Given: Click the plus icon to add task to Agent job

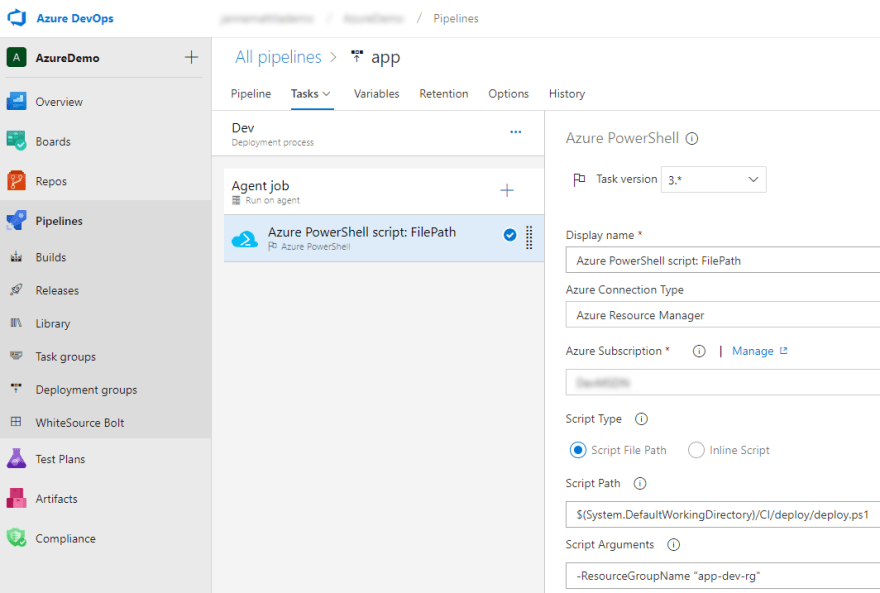Looking at the screenshot, I should tap(507, 191).
